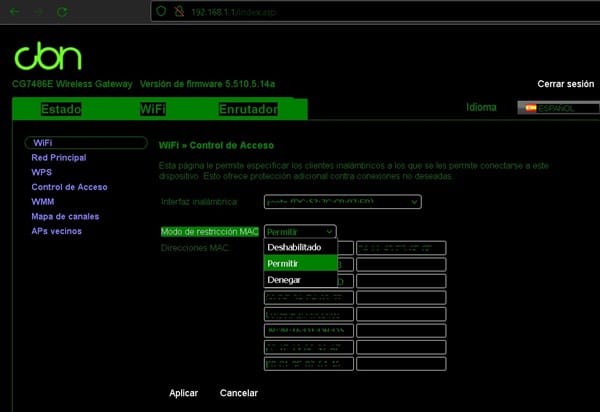Click the browser forward arrow

(x=38, y=12)
